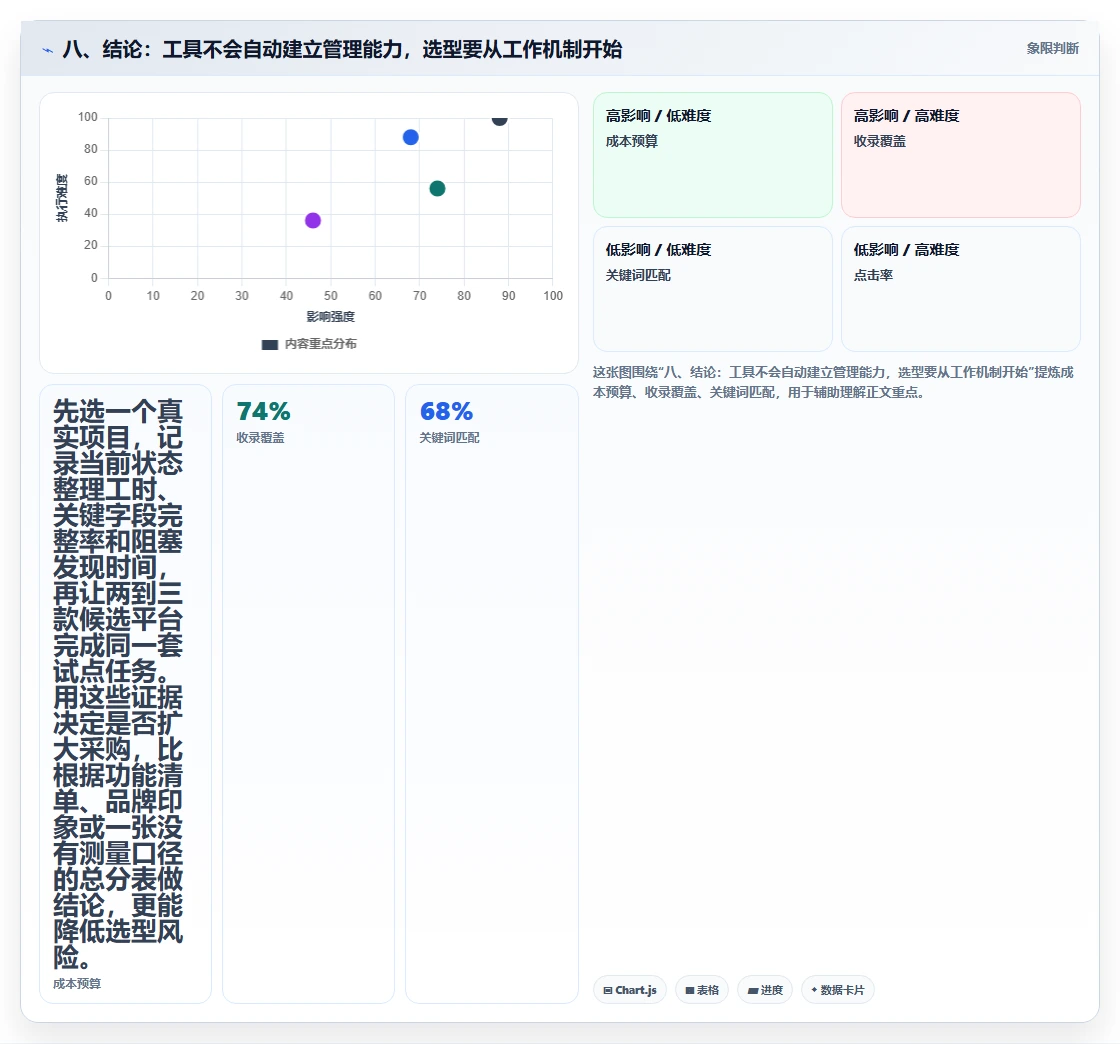Click the 68% metric value
Viewport: 1120px width, 1044px height.
pyautogui.click(x=446, y=411)
